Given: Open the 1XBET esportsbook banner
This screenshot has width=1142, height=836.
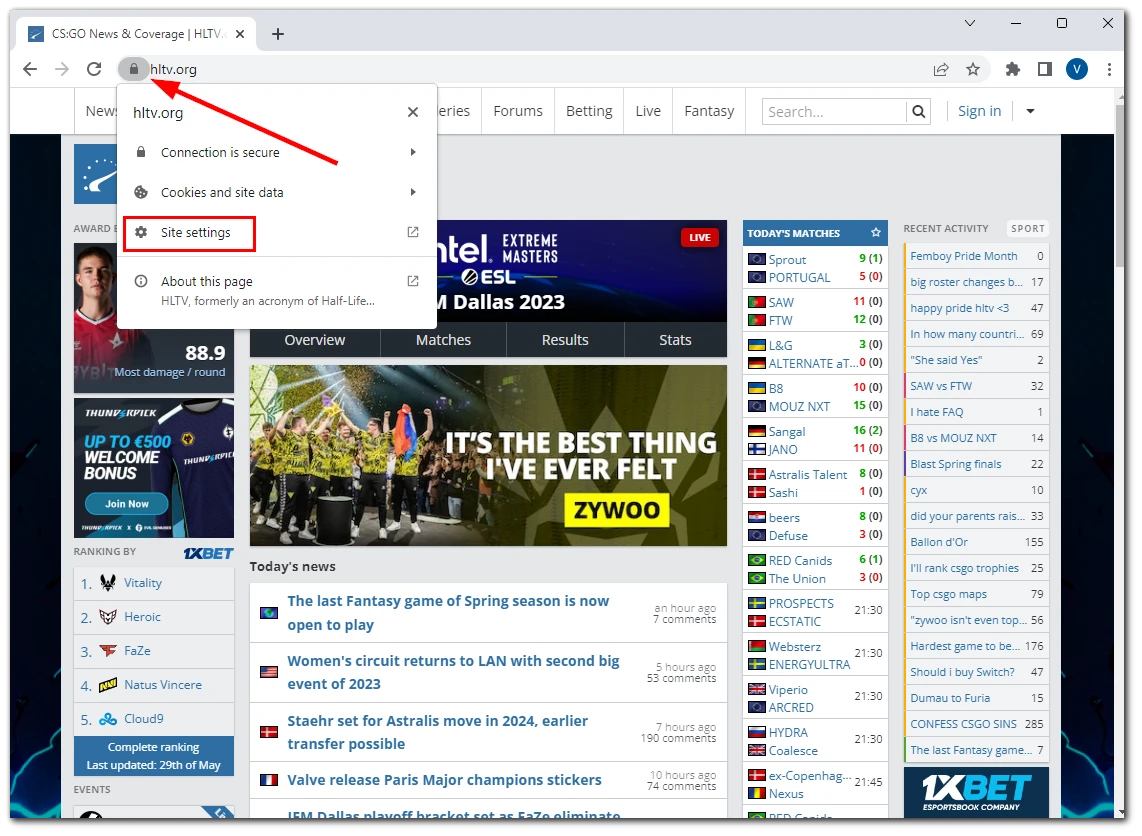Looking at the screenshot, I should [x=976, y=792].
